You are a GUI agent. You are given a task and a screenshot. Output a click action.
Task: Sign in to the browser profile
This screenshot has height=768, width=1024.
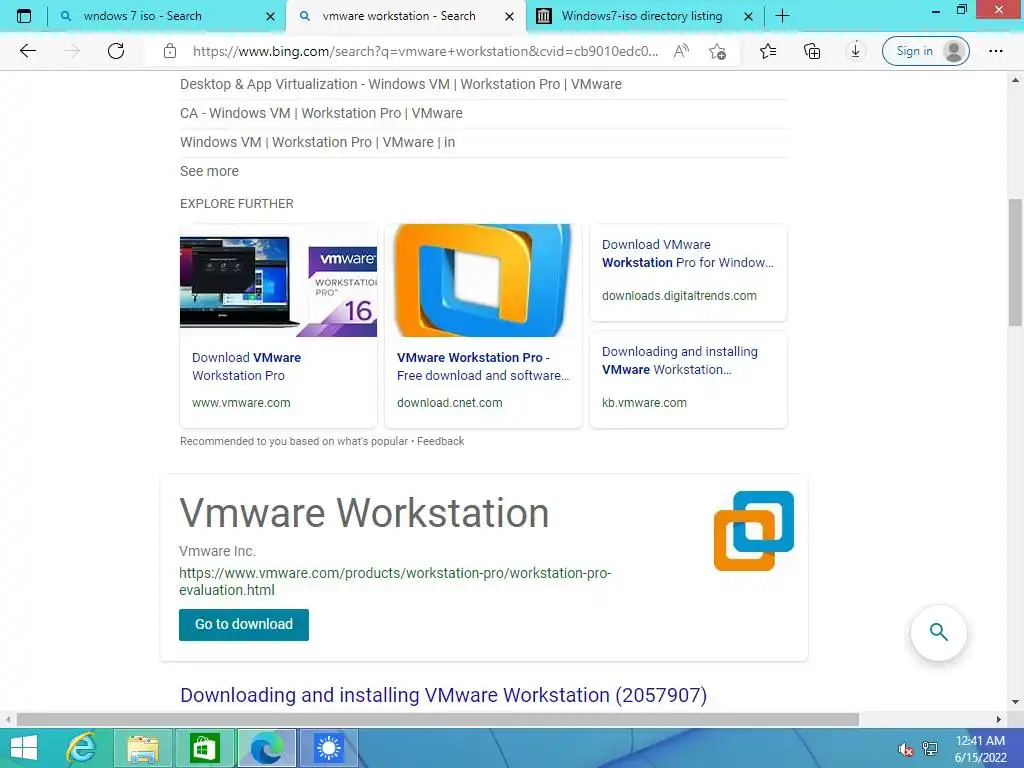(x=925, y=51)
